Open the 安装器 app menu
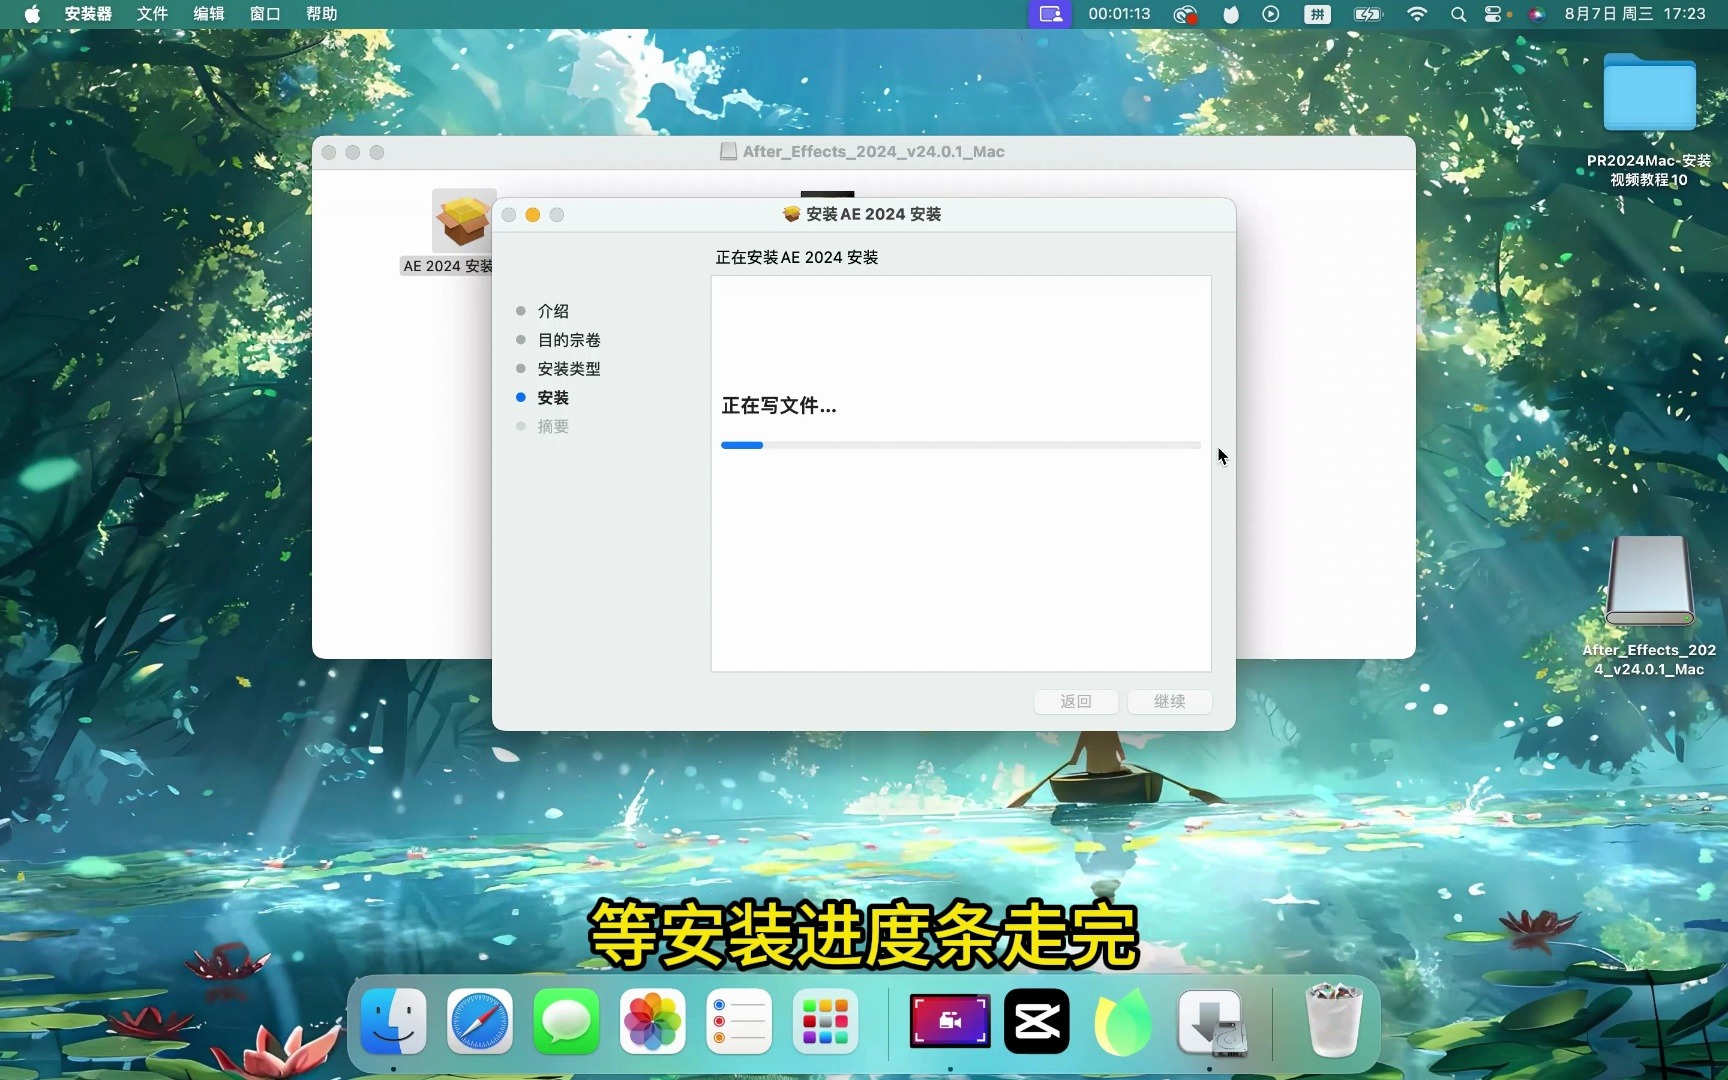This screenshot has height=1080, width=1728. tap(88, 14)
